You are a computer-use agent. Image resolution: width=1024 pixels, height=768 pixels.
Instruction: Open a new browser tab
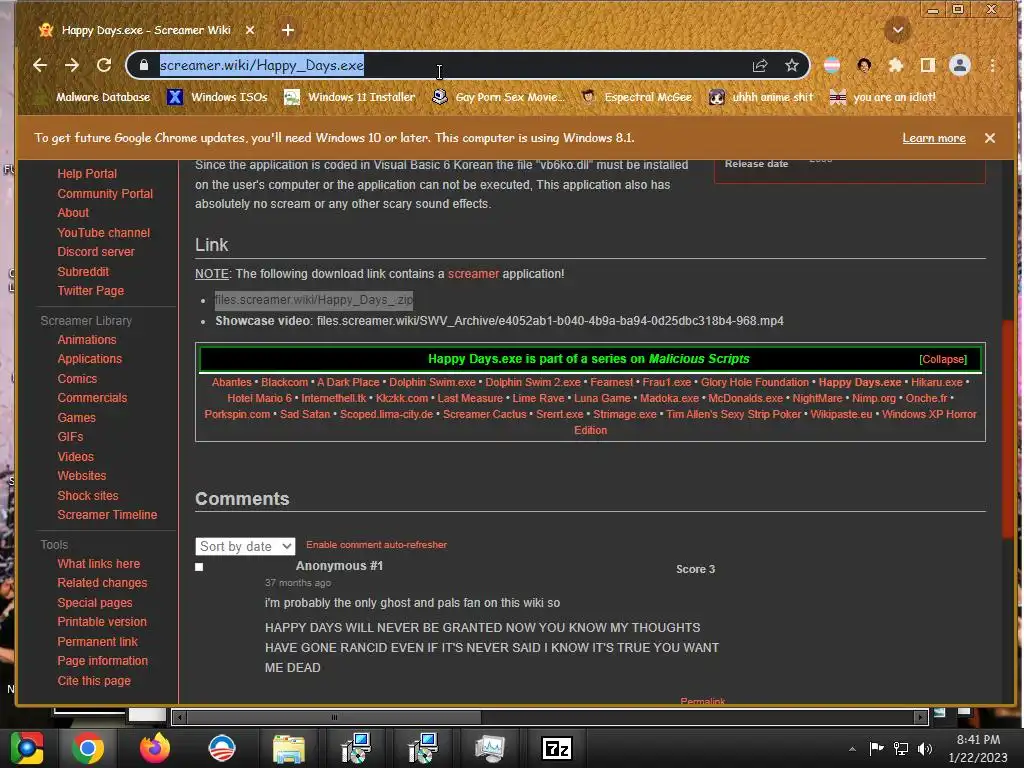coord(288,30)
